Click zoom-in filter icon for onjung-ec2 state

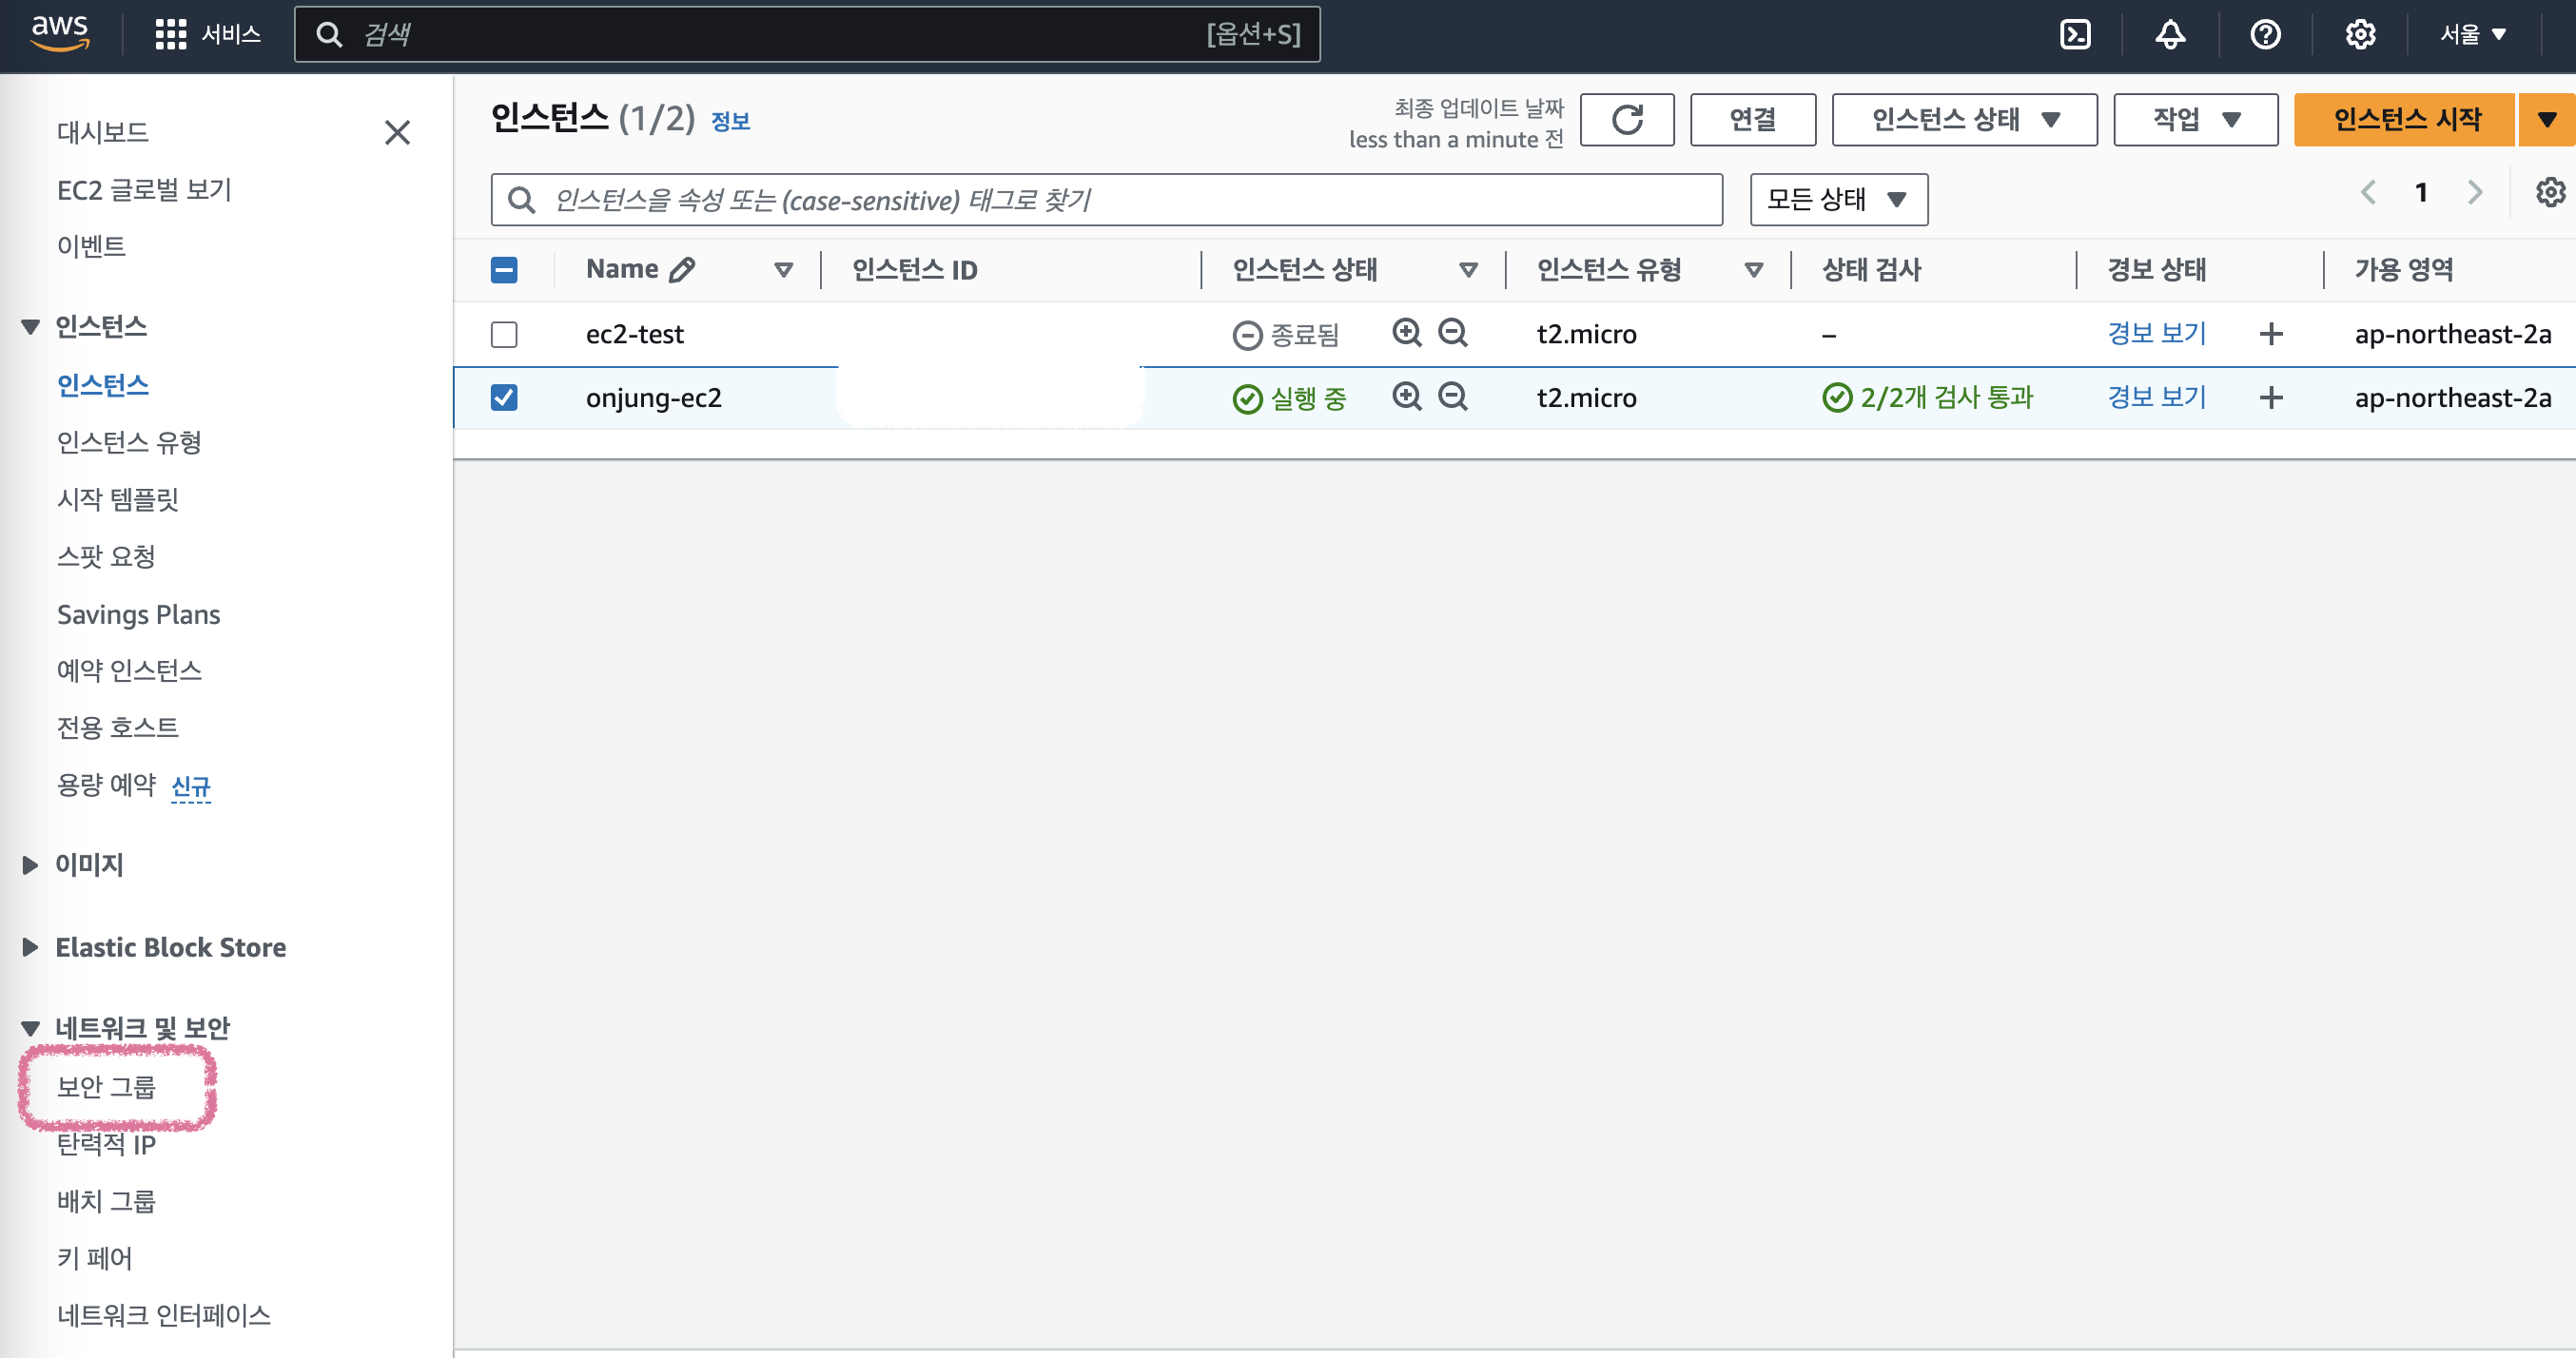coord(1406,397)
